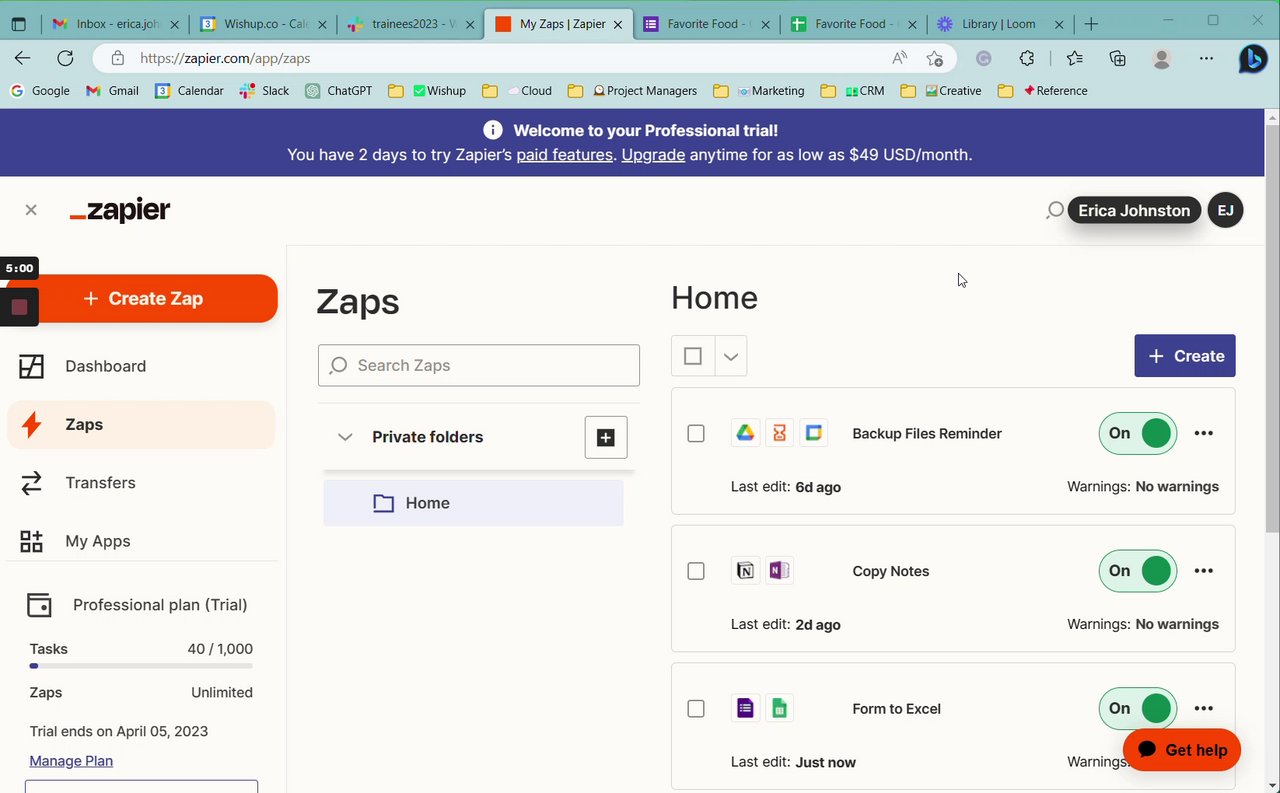Click the Create Zap button
Viewport: 1280px width, 793px height.
(x=142, y=298)
